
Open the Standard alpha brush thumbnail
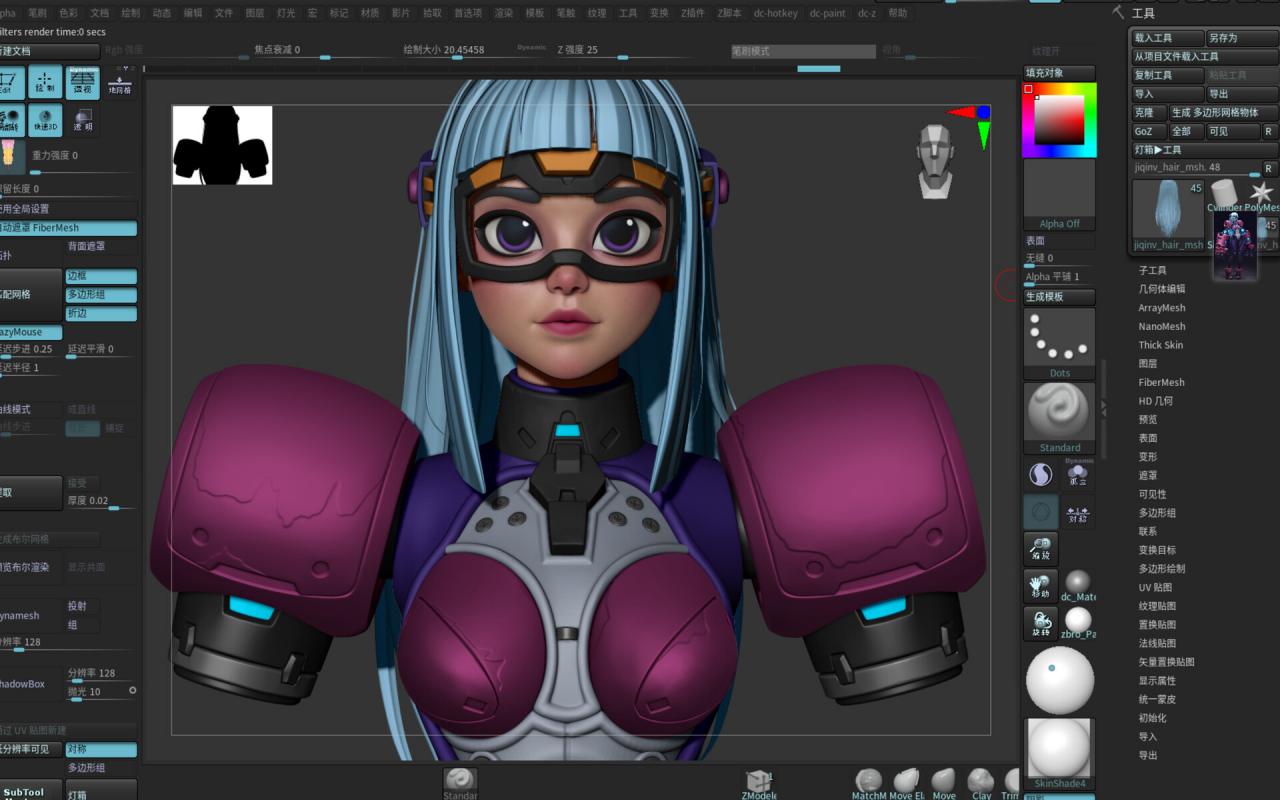1059,418
